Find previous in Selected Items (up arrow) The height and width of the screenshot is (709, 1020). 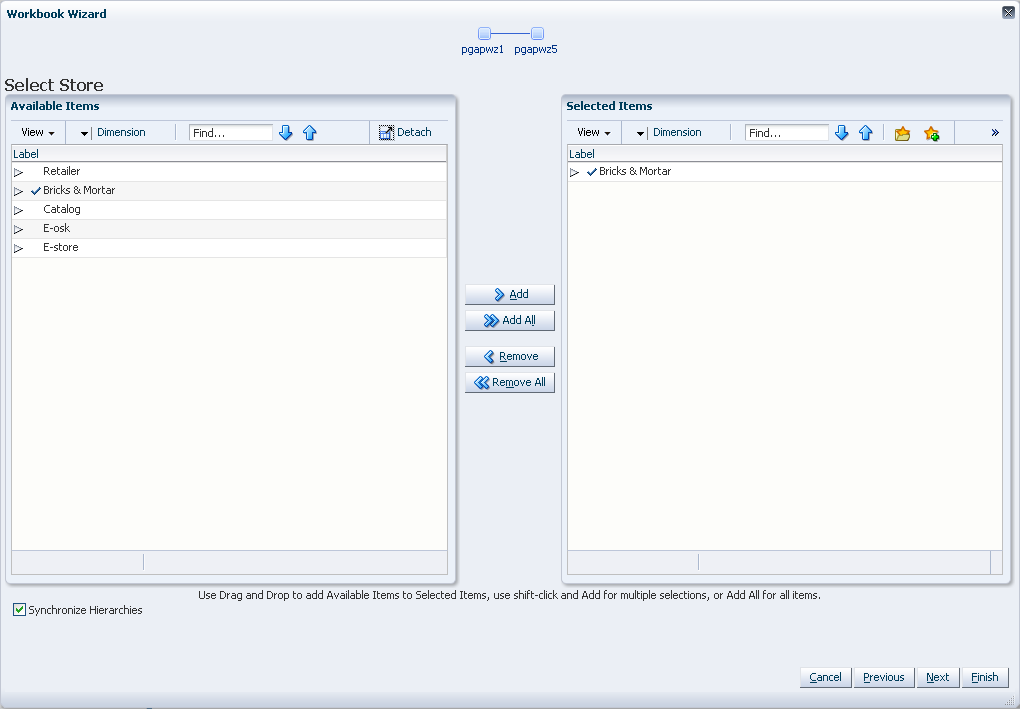tap(866, 133)
